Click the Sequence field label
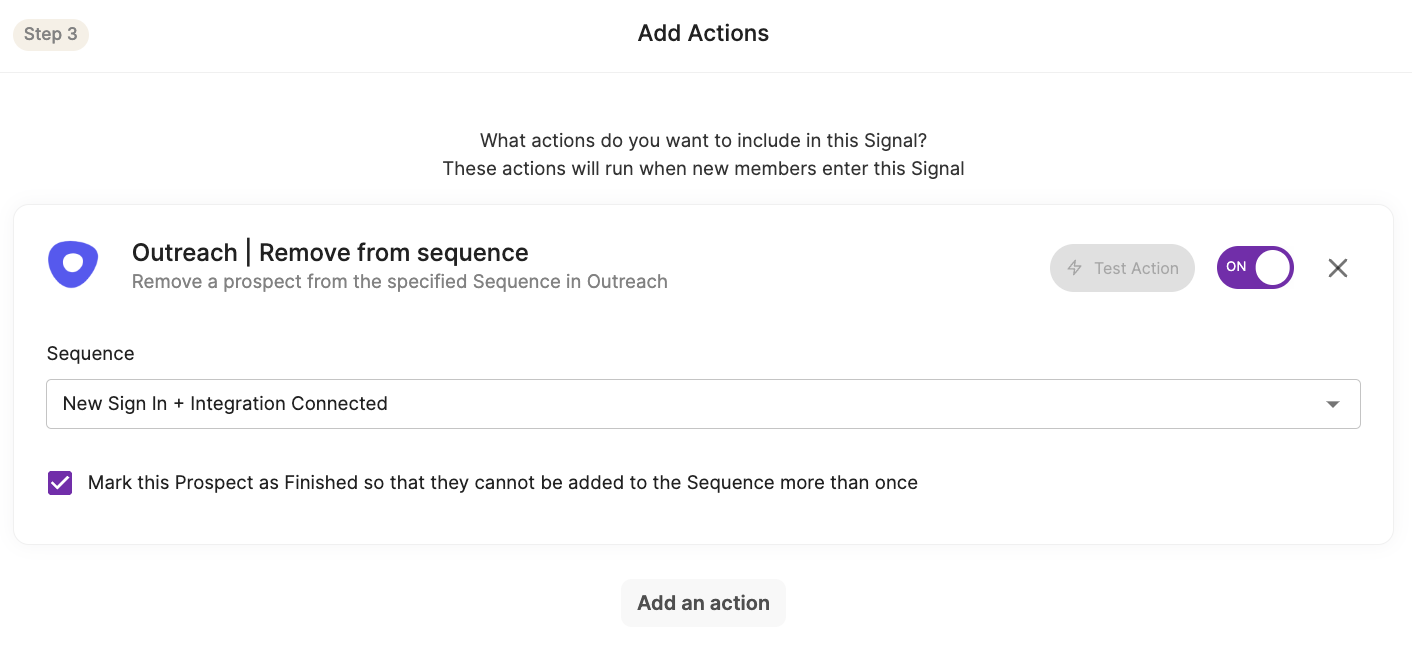The width and height of the screenshot is (1412, 656). (x=90, y=353)
